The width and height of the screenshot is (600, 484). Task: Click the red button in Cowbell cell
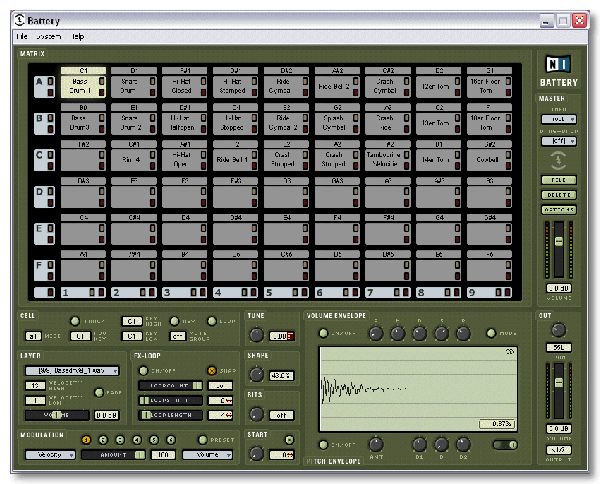pos(508,166)
